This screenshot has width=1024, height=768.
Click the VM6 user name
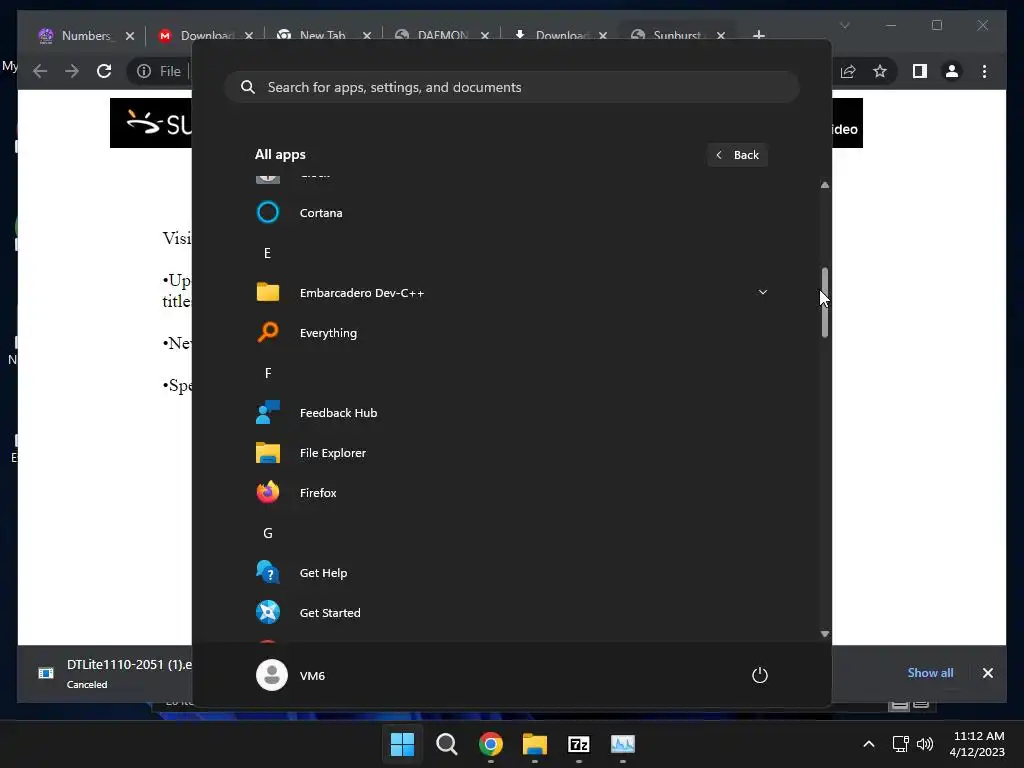coord(312,676)
